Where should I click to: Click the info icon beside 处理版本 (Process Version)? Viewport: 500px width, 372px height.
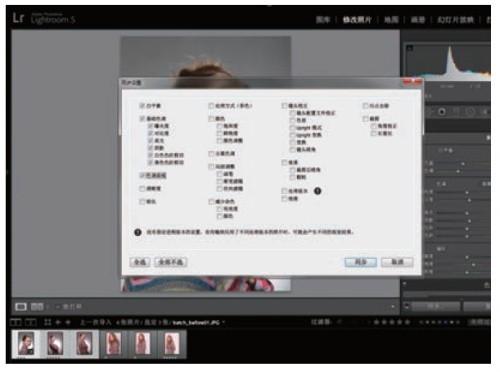tap(318, 191)
